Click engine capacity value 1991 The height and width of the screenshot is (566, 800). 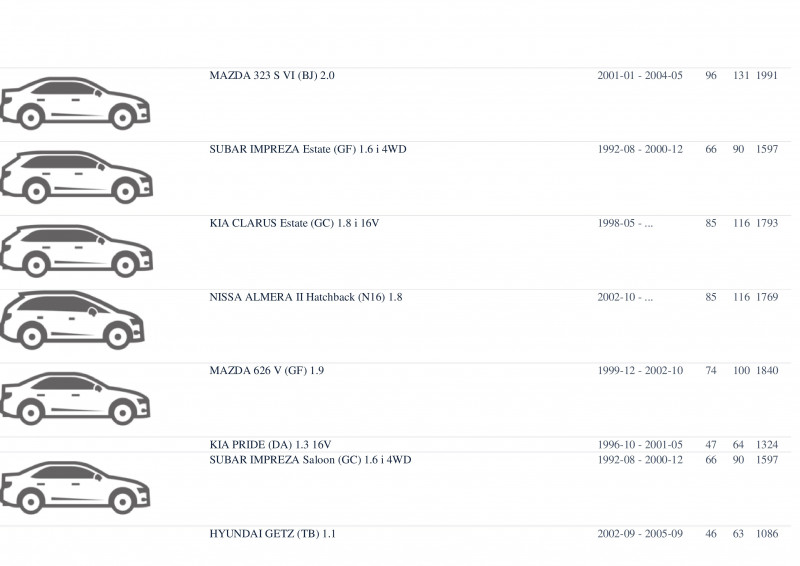click(766, 76)
